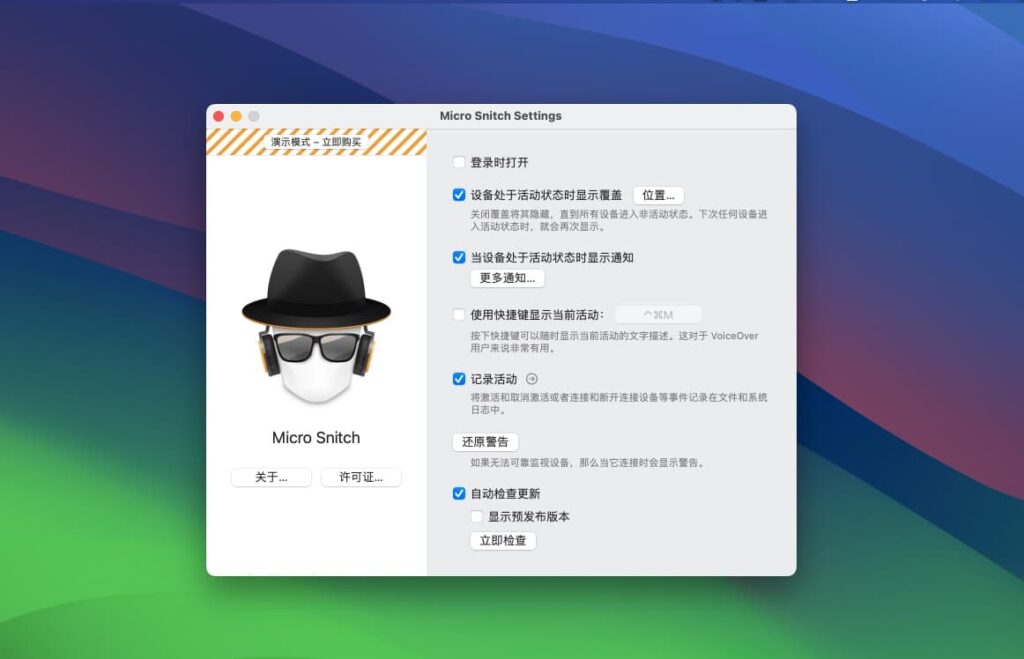1024x659 pixels.
Task: Click the yellow minimize window button
Action: pyautogui.click(x=236, y=115)
